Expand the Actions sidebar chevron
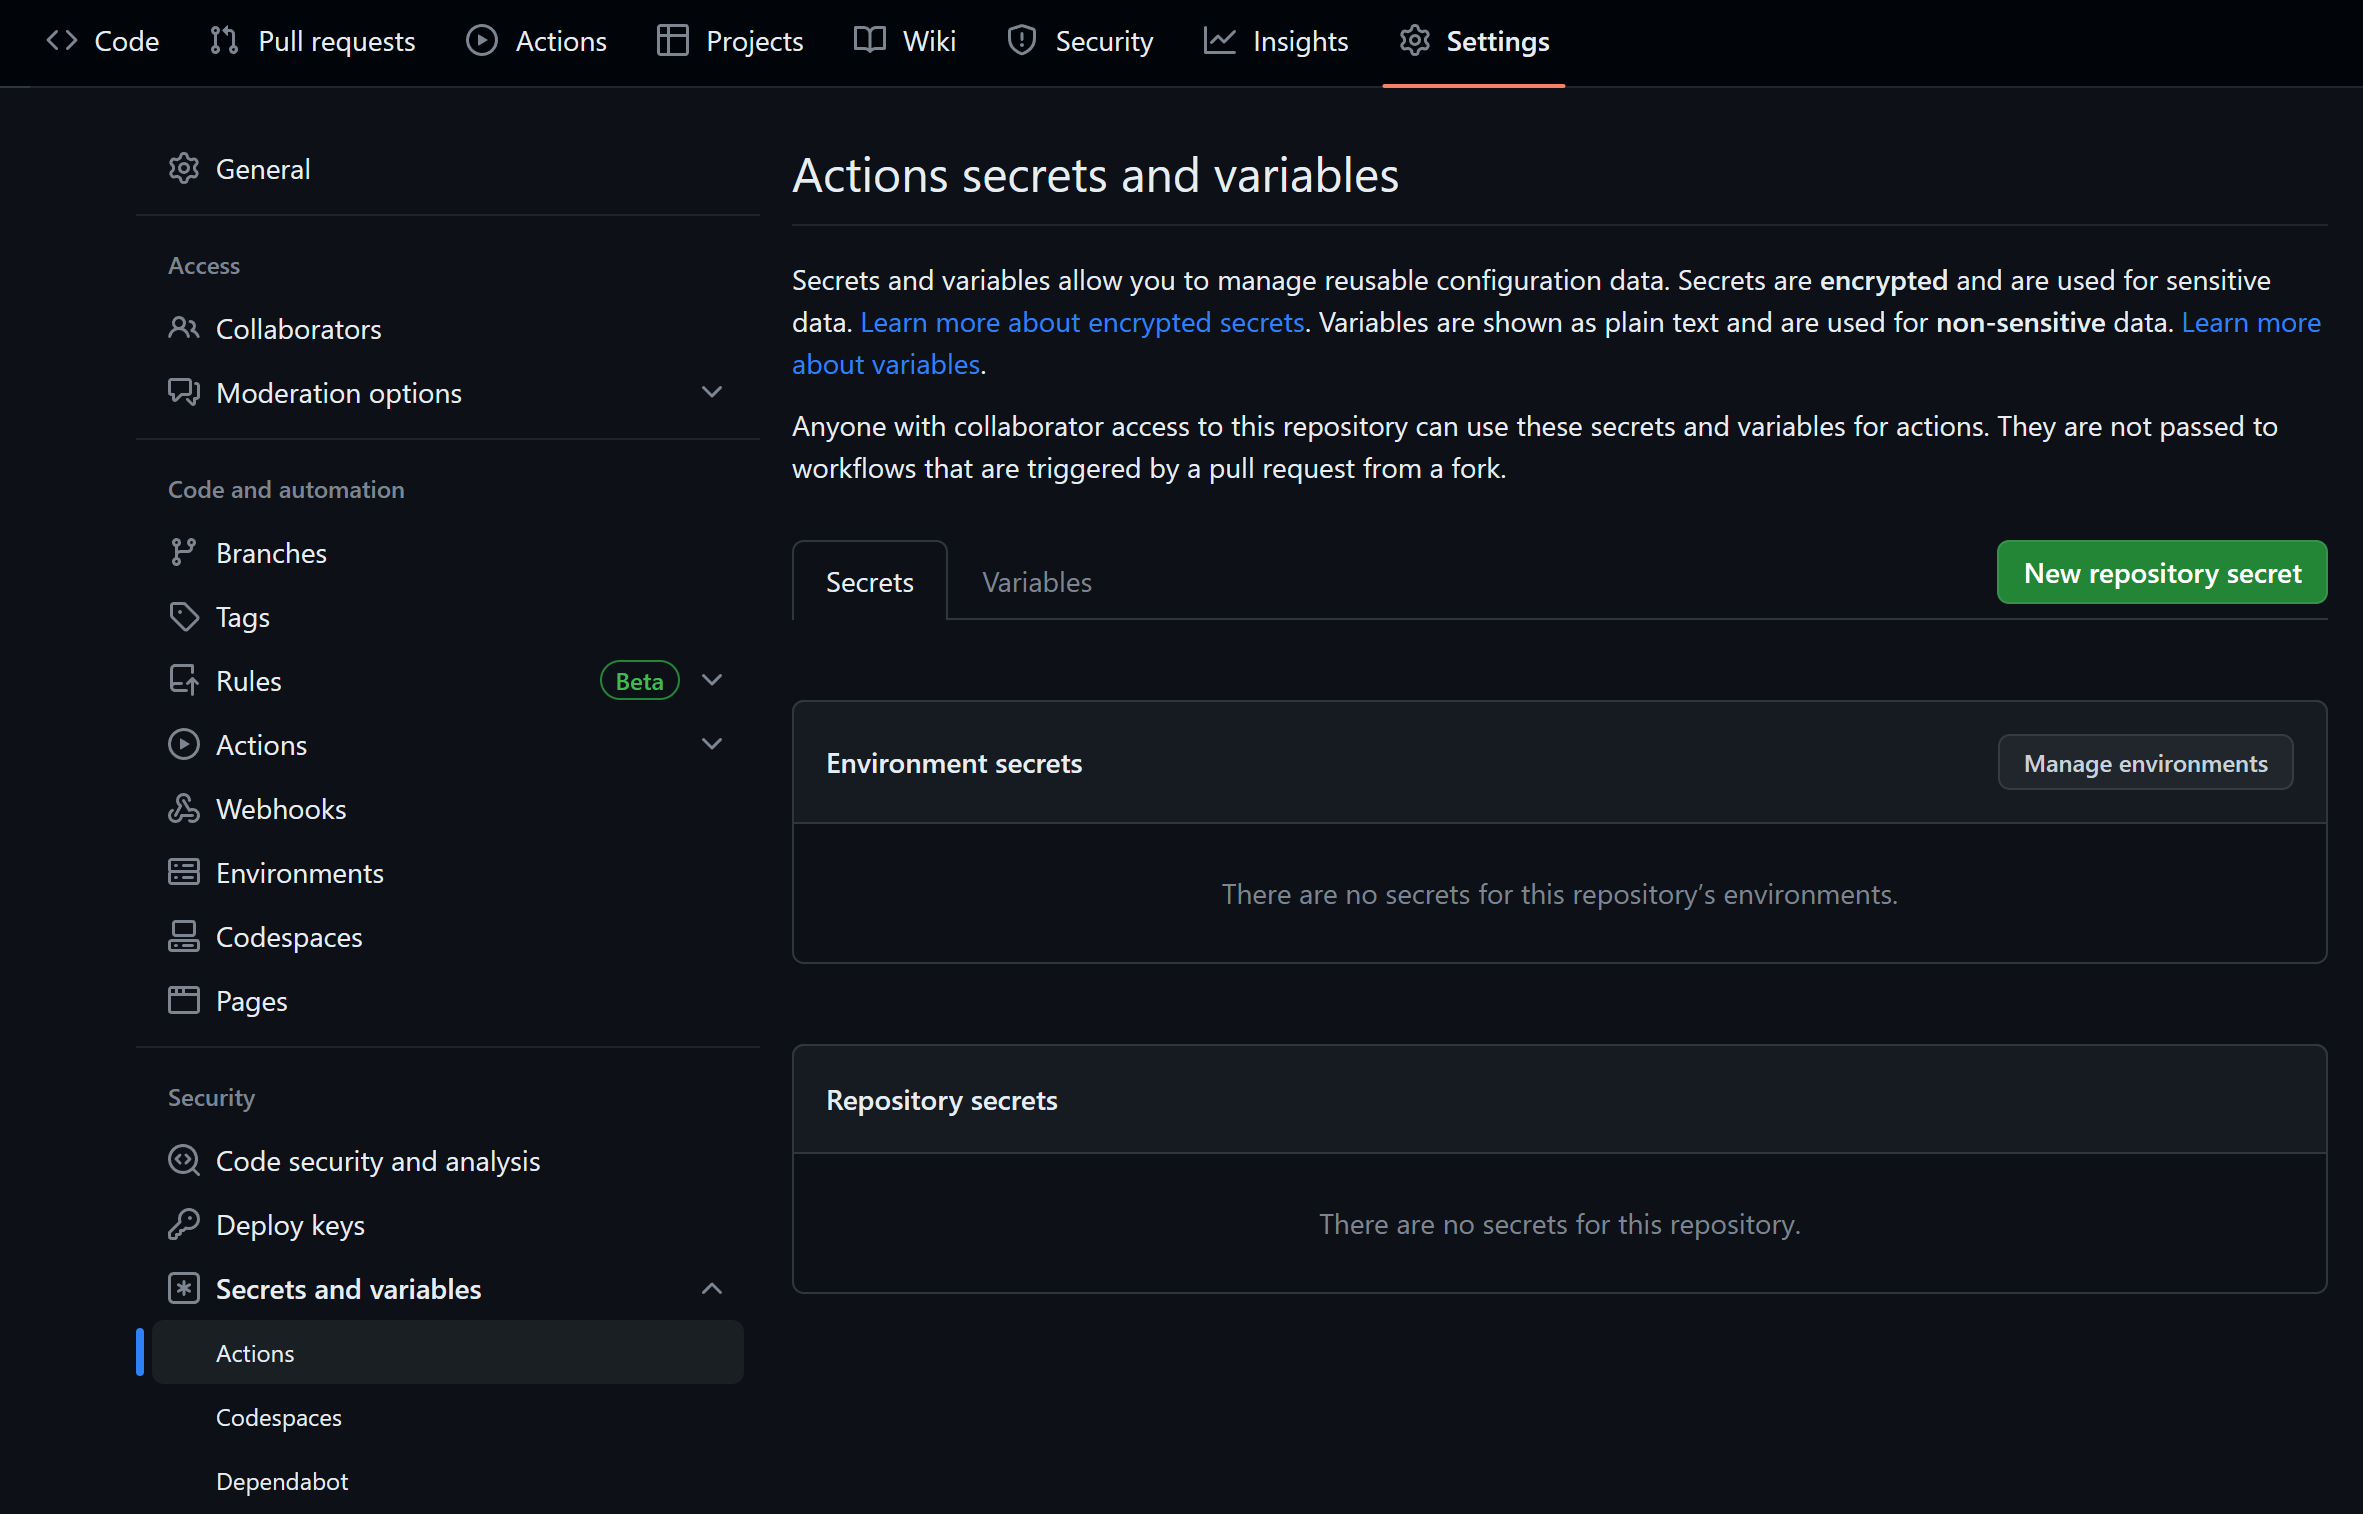 tap(712, 745)
